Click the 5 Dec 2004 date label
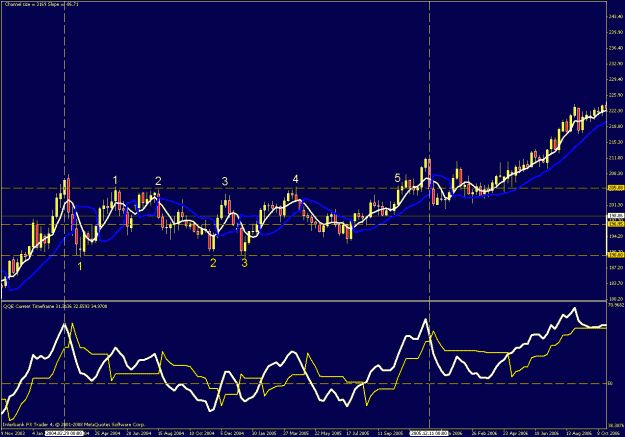Screen dimensions: 625x437 point(232,433)
